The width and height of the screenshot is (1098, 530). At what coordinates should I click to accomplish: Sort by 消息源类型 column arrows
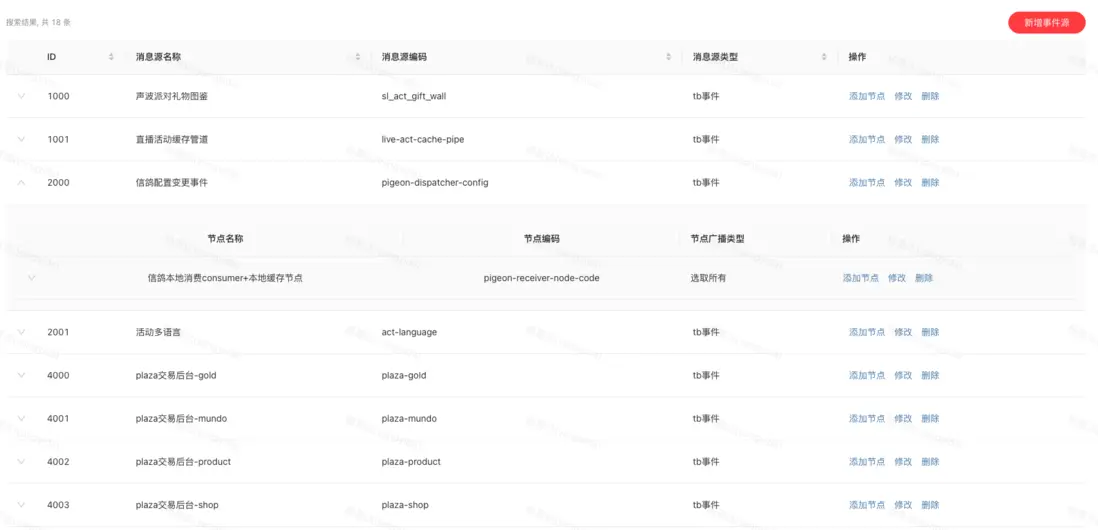click(x=824, y=57)
